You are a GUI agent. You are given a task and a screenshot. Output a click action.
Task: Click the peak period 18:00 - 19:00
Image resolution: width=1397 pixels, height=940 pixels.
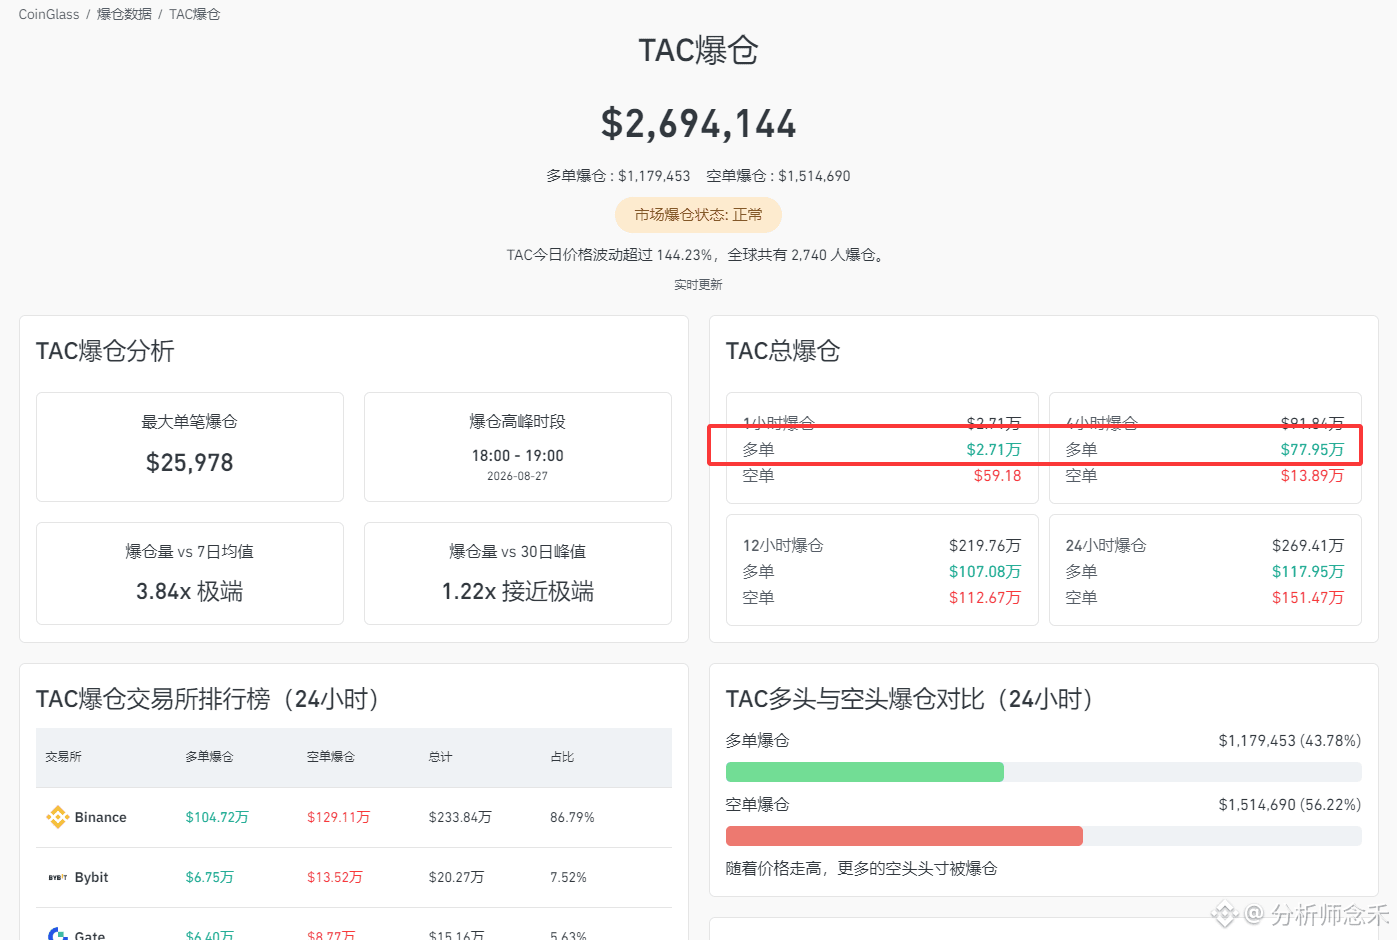coord(518,456)
